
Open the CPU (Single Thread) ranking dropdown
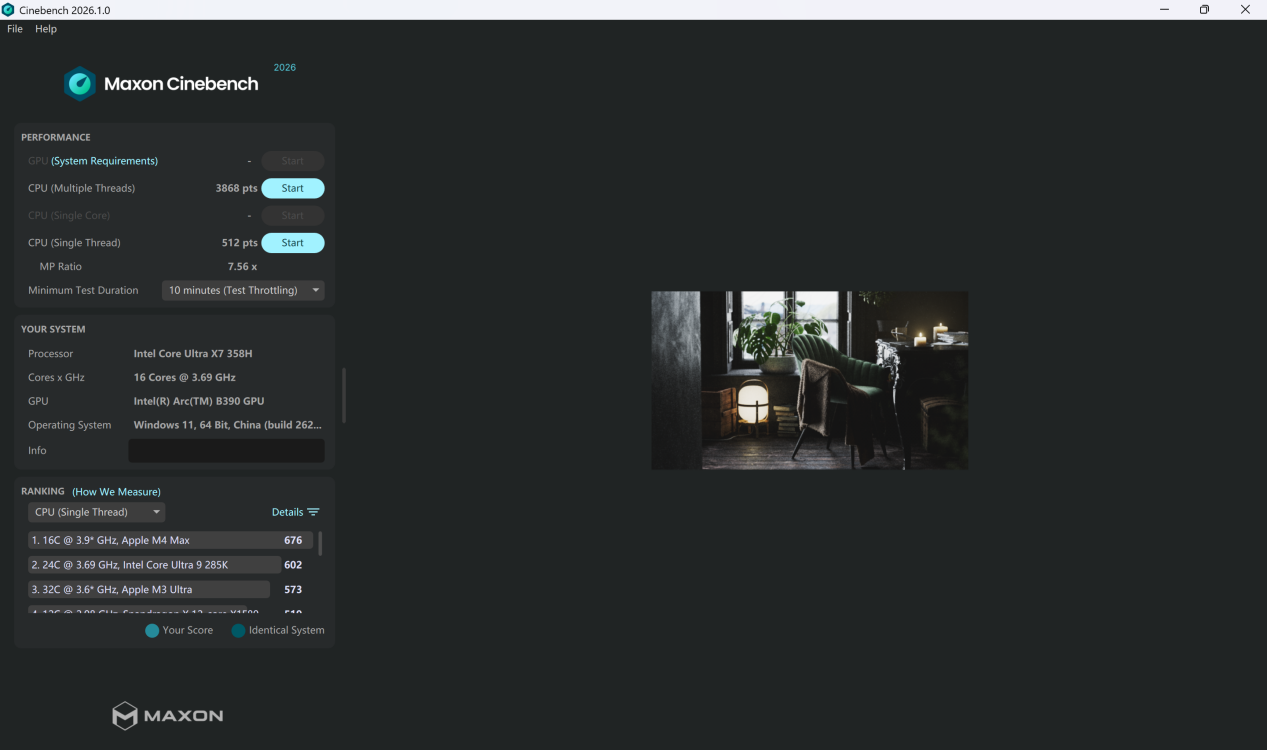coord(96,512)
